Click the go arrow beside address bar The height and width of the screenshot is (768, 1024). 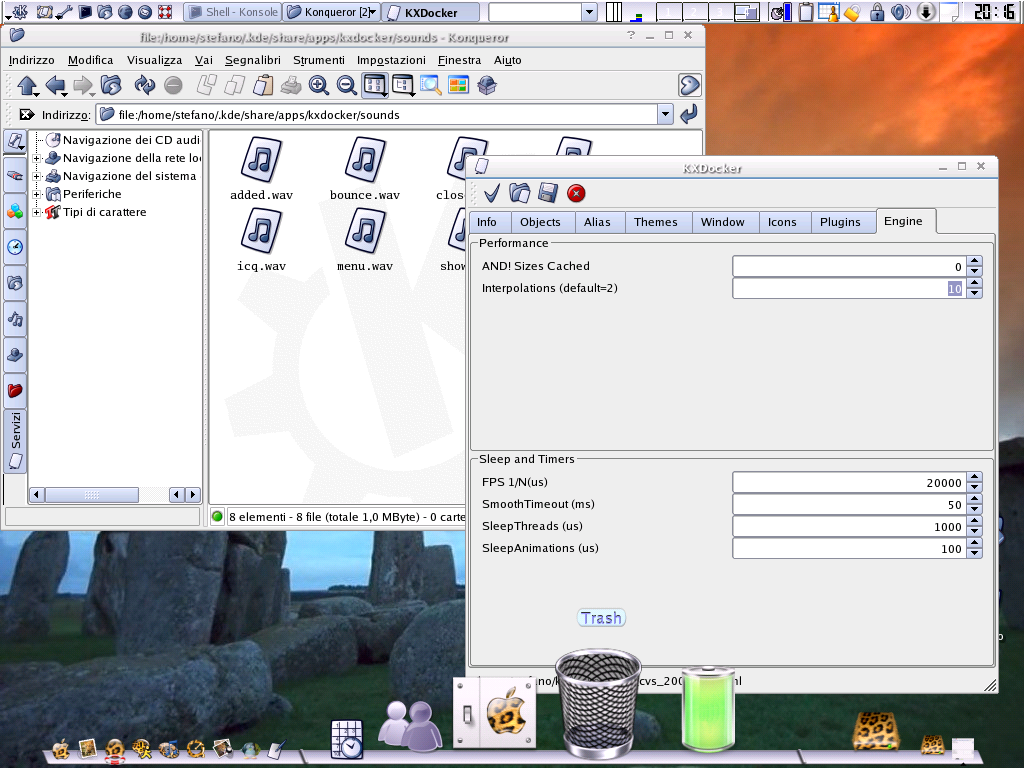tap(689, 115)
